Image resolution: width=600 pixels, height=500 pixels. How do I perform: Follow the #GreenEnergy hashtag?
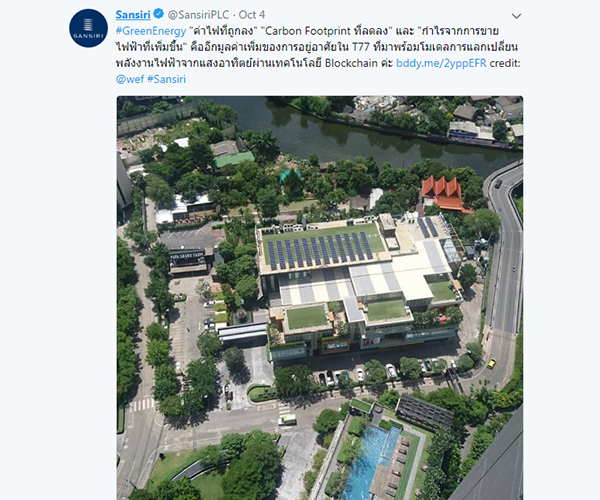click(151, 31)
